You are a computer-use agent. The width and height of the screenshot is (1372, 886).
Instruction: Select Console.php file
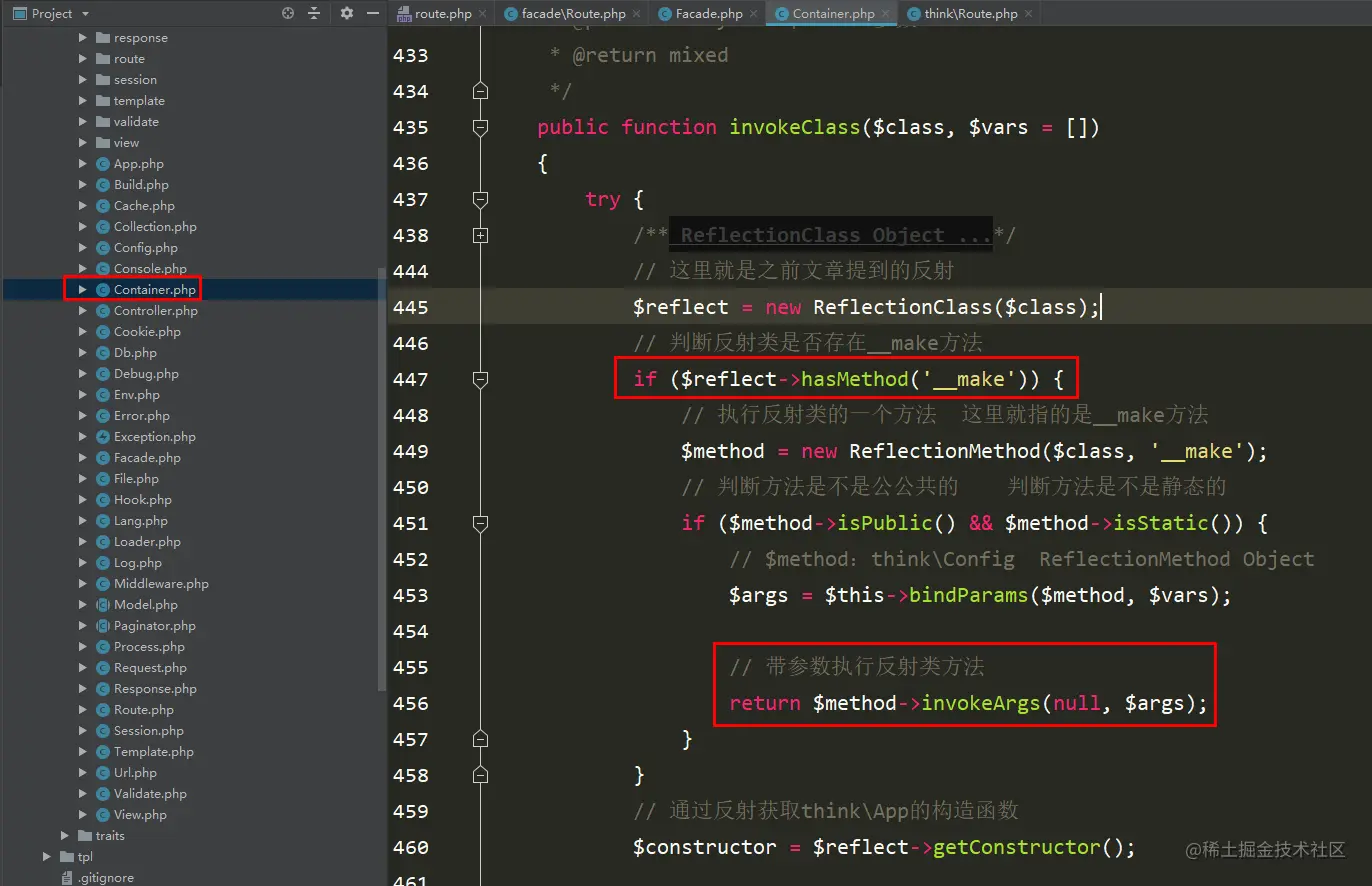coord(150,269)
